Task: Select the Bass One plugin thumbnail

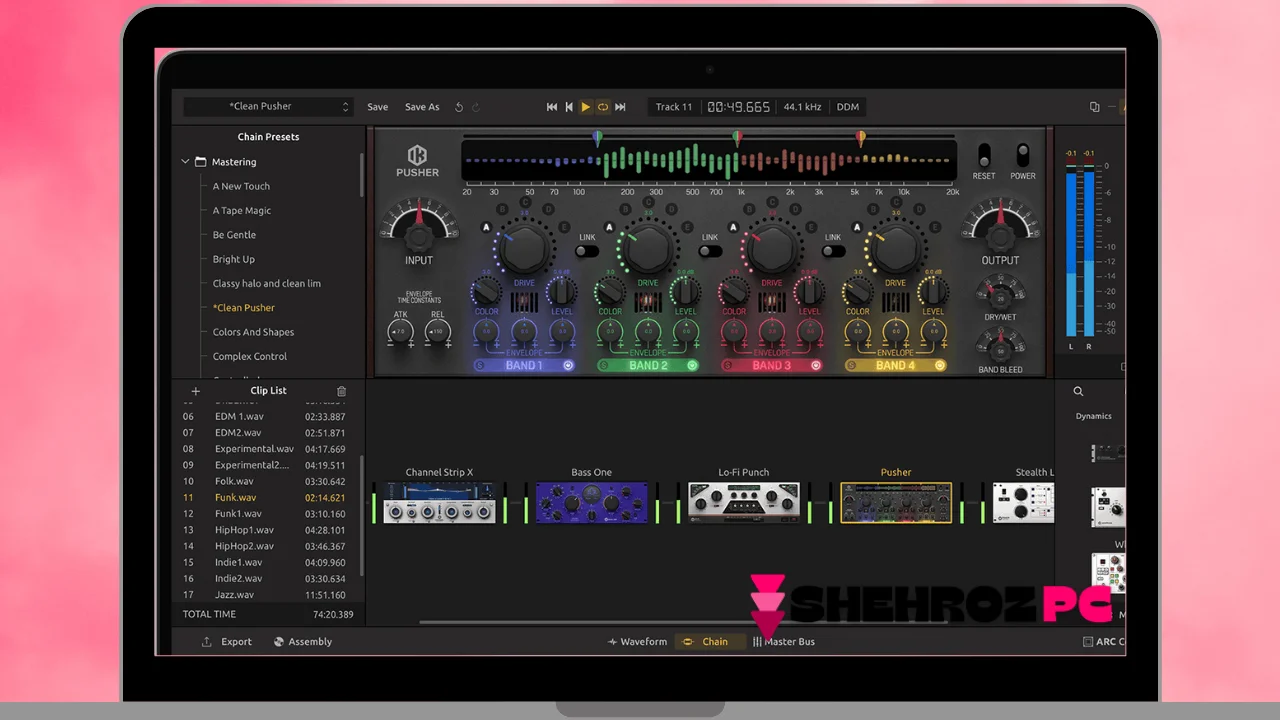Action: [x=591, y=503]
